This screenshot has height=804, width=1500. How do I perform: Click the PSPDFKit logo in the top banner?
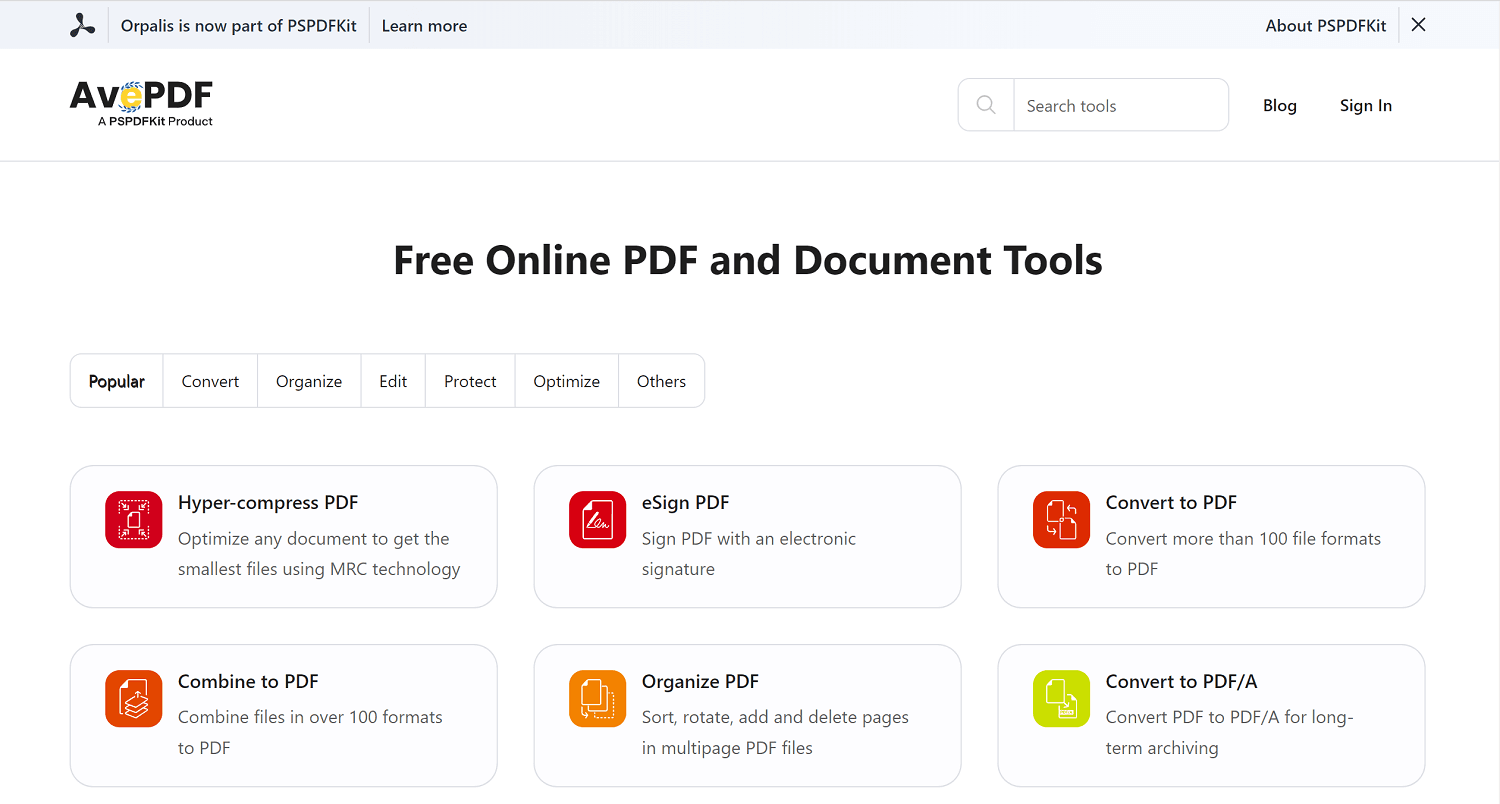pyautogui.click(x=82, y=24)
